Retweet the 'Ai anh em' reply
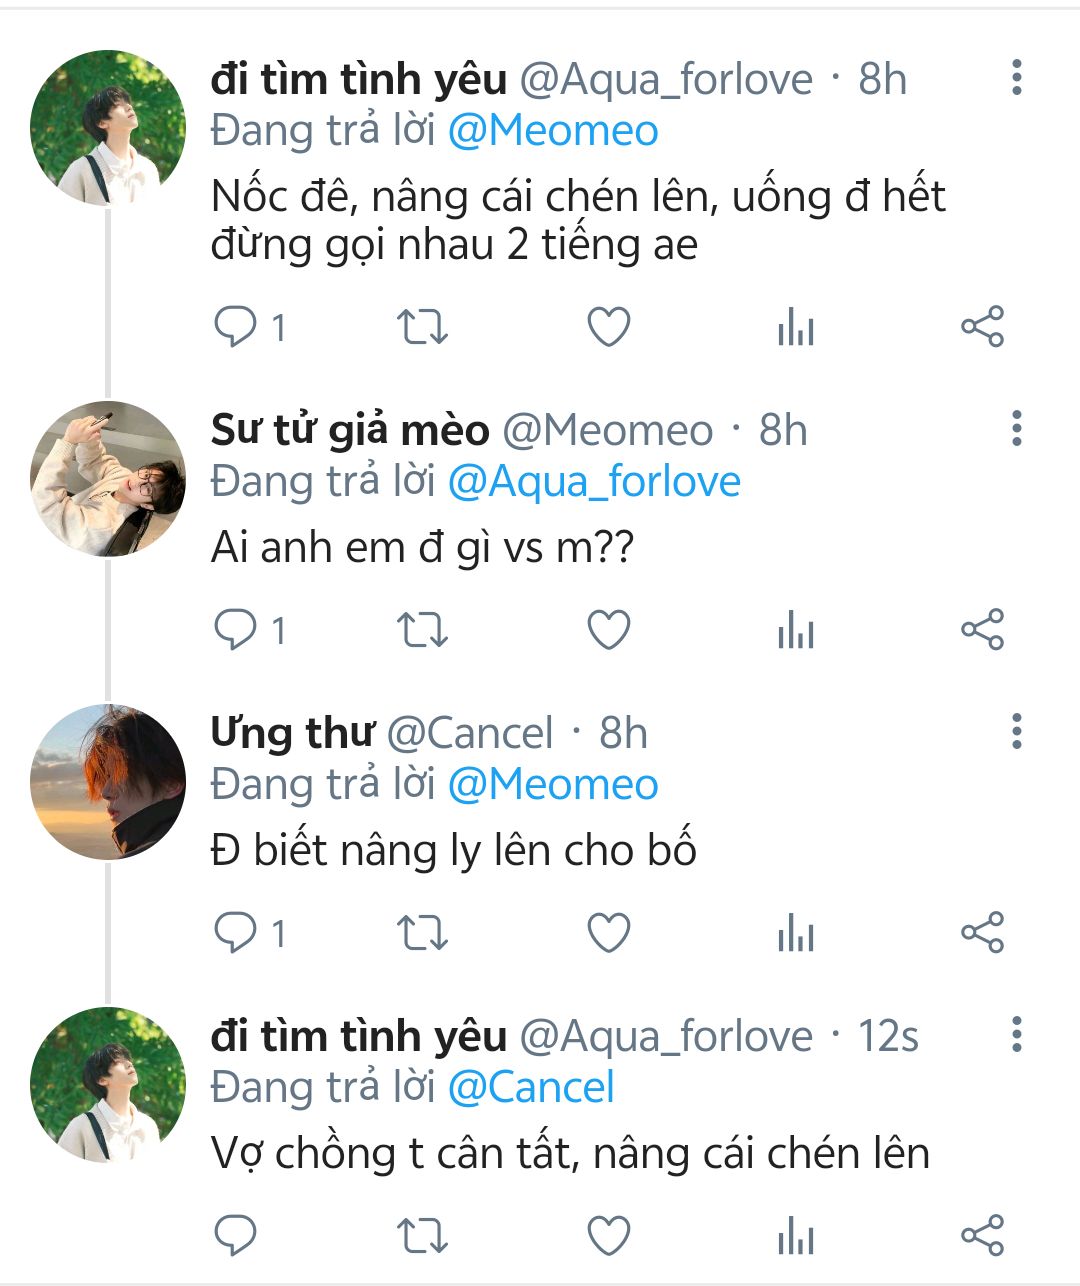 coord(422,630)
